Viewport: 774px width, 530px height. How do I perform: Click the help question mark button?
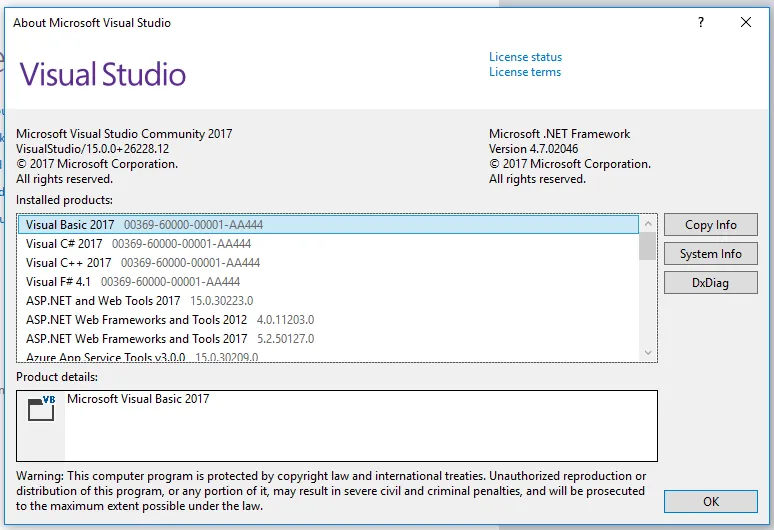click(x=700, y=22)
